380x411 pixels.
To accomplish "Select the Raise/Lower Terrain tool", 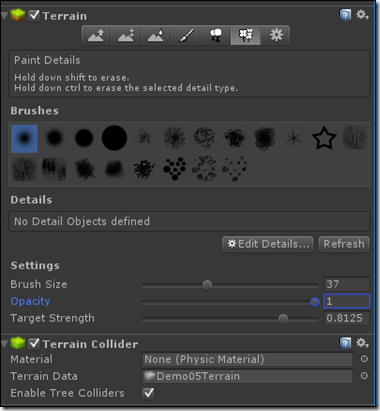I will point(96,35).
